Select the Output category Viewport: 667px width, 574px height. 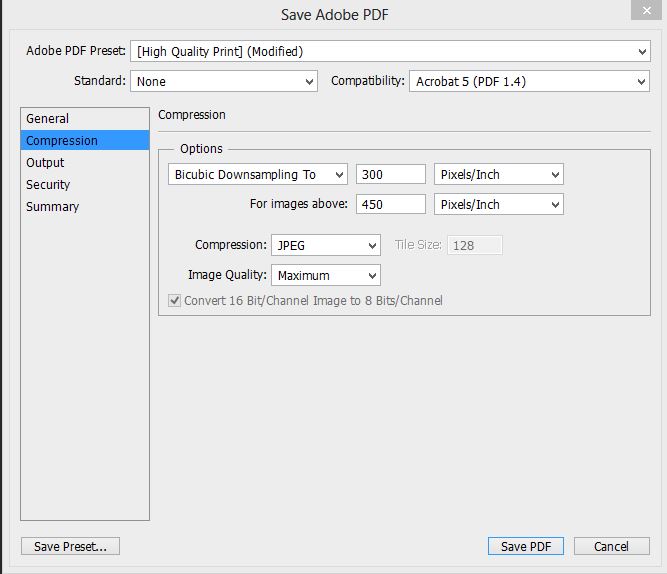tap(85, 163)
